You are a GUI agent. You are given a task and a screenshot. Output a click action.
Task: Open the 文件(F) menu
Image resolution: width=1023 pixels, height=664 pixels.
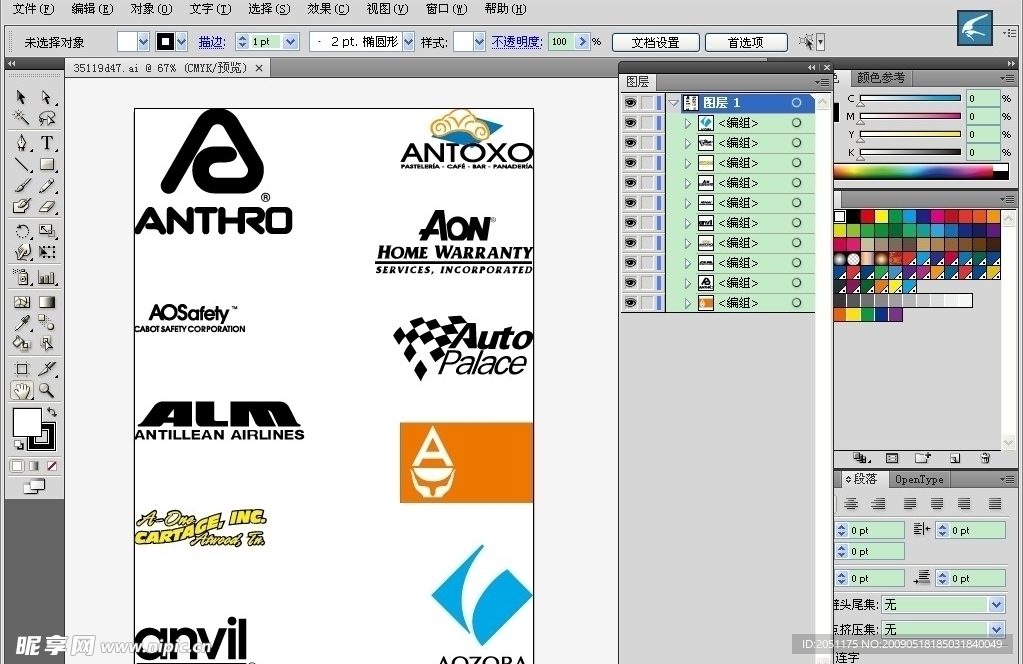coord(32,9)
